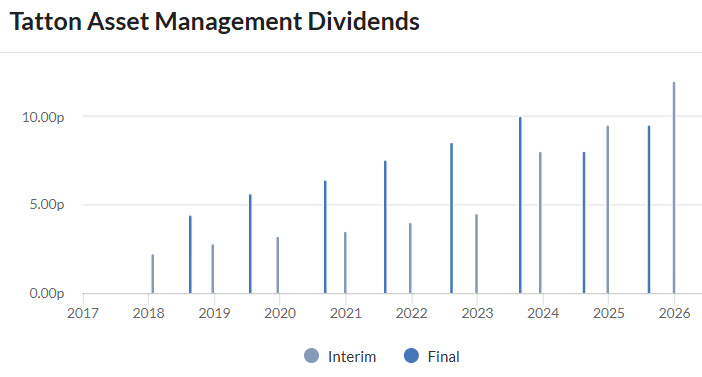The height and width of the screenshot is (377, 702).
Task: Toggle the Final series legend entry
Action: 432,356
